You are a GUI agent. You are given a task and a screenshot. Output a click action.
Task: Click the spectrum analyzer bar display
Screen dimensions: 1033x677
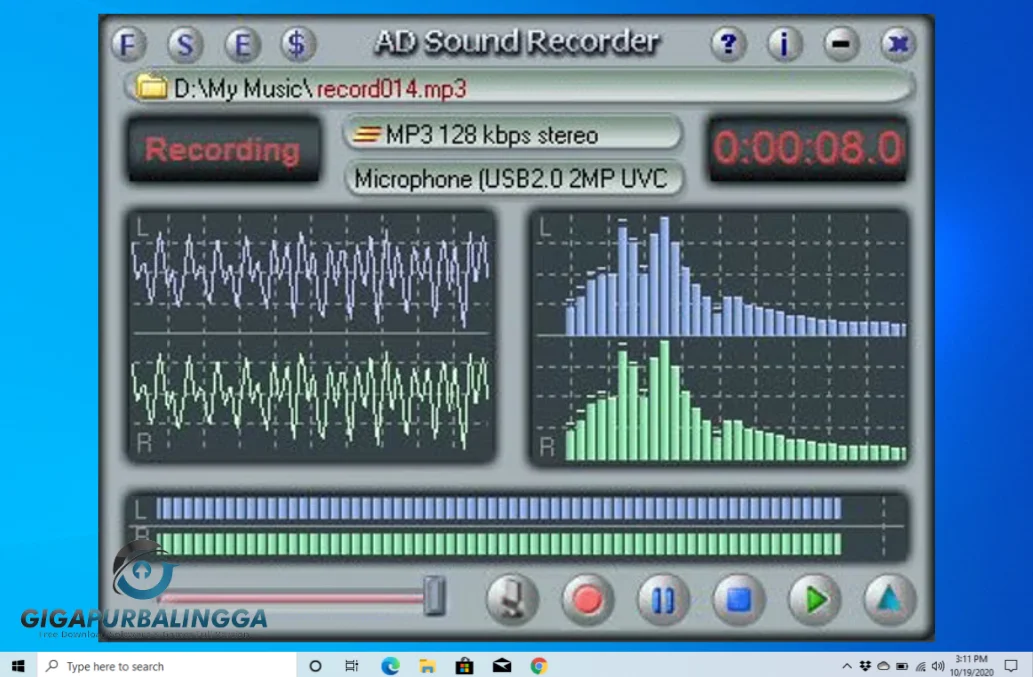pos(720,338)
